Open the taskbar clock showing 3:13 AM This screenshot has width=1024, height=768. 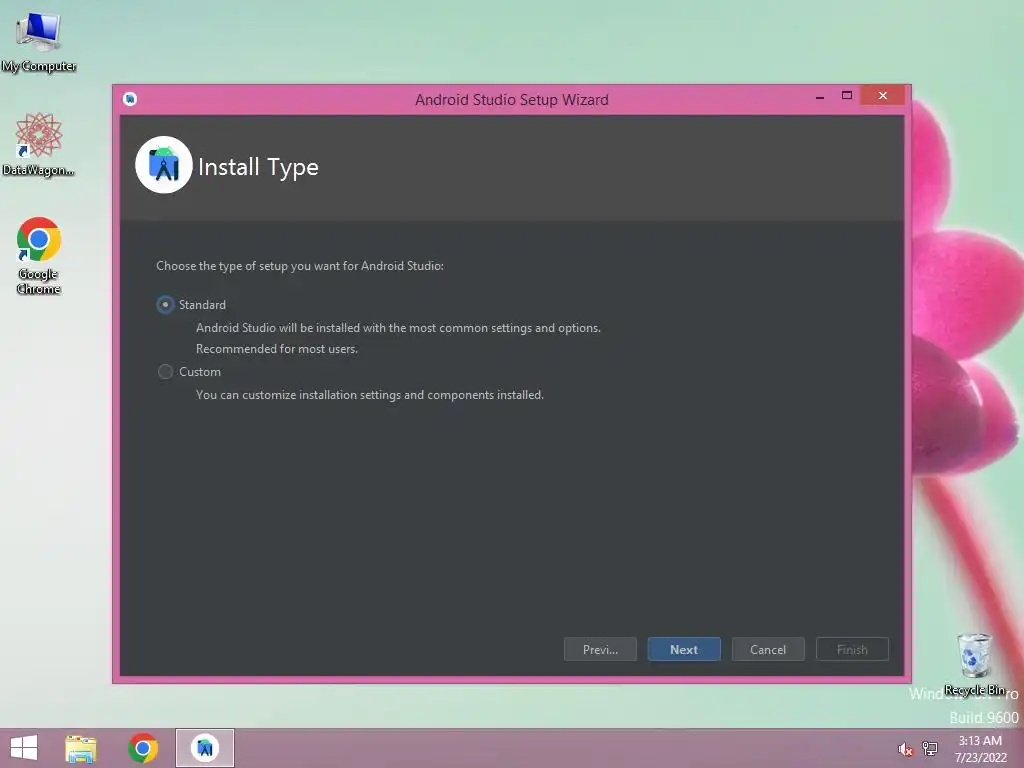point(980,749)
